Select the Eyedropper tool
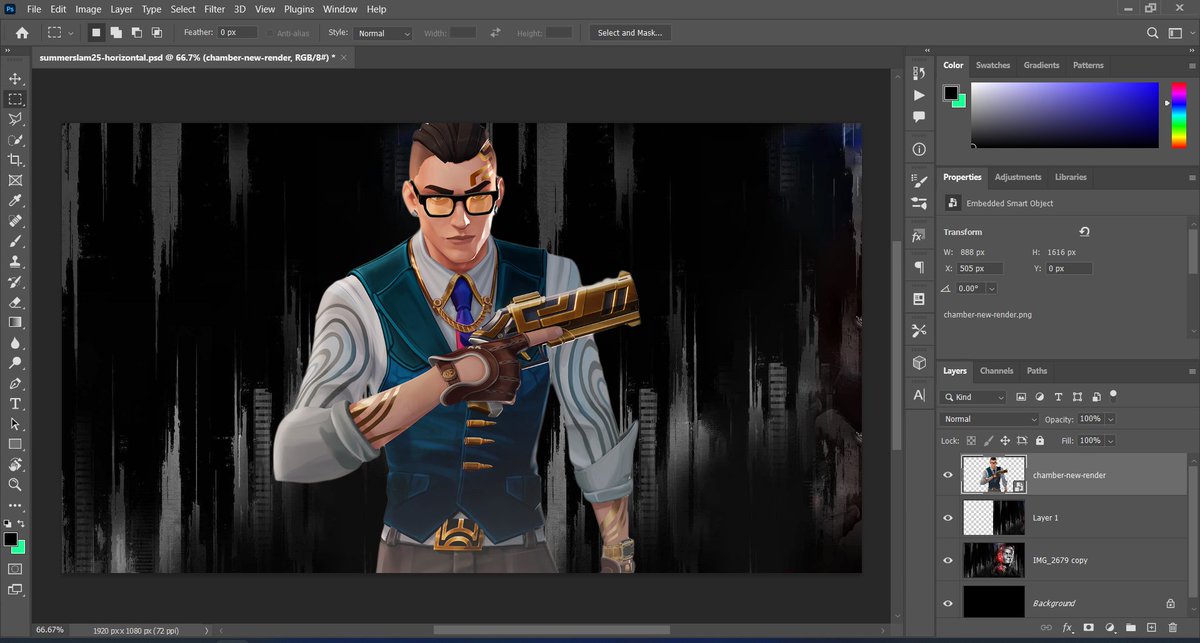 coord(15,201)
